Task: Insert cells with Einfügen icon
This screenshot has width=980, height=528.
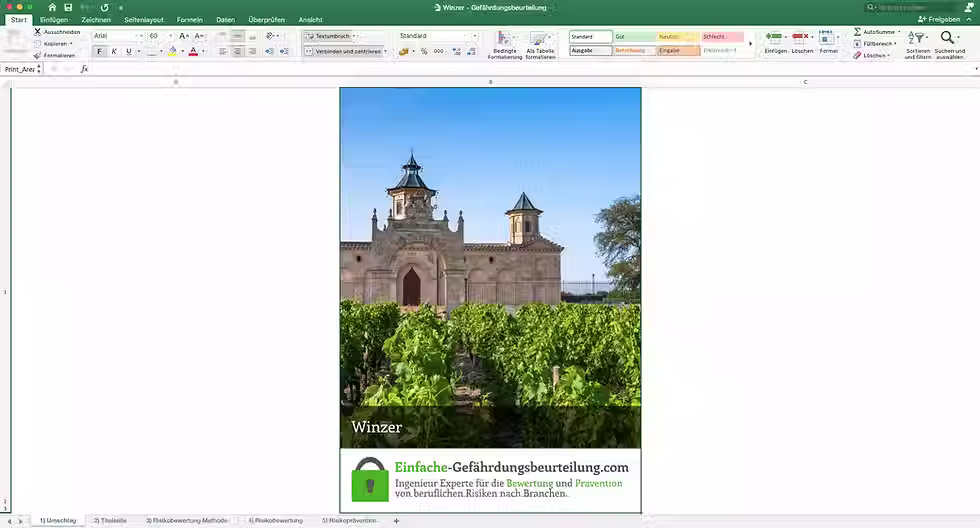Action: tap(775, 43)
